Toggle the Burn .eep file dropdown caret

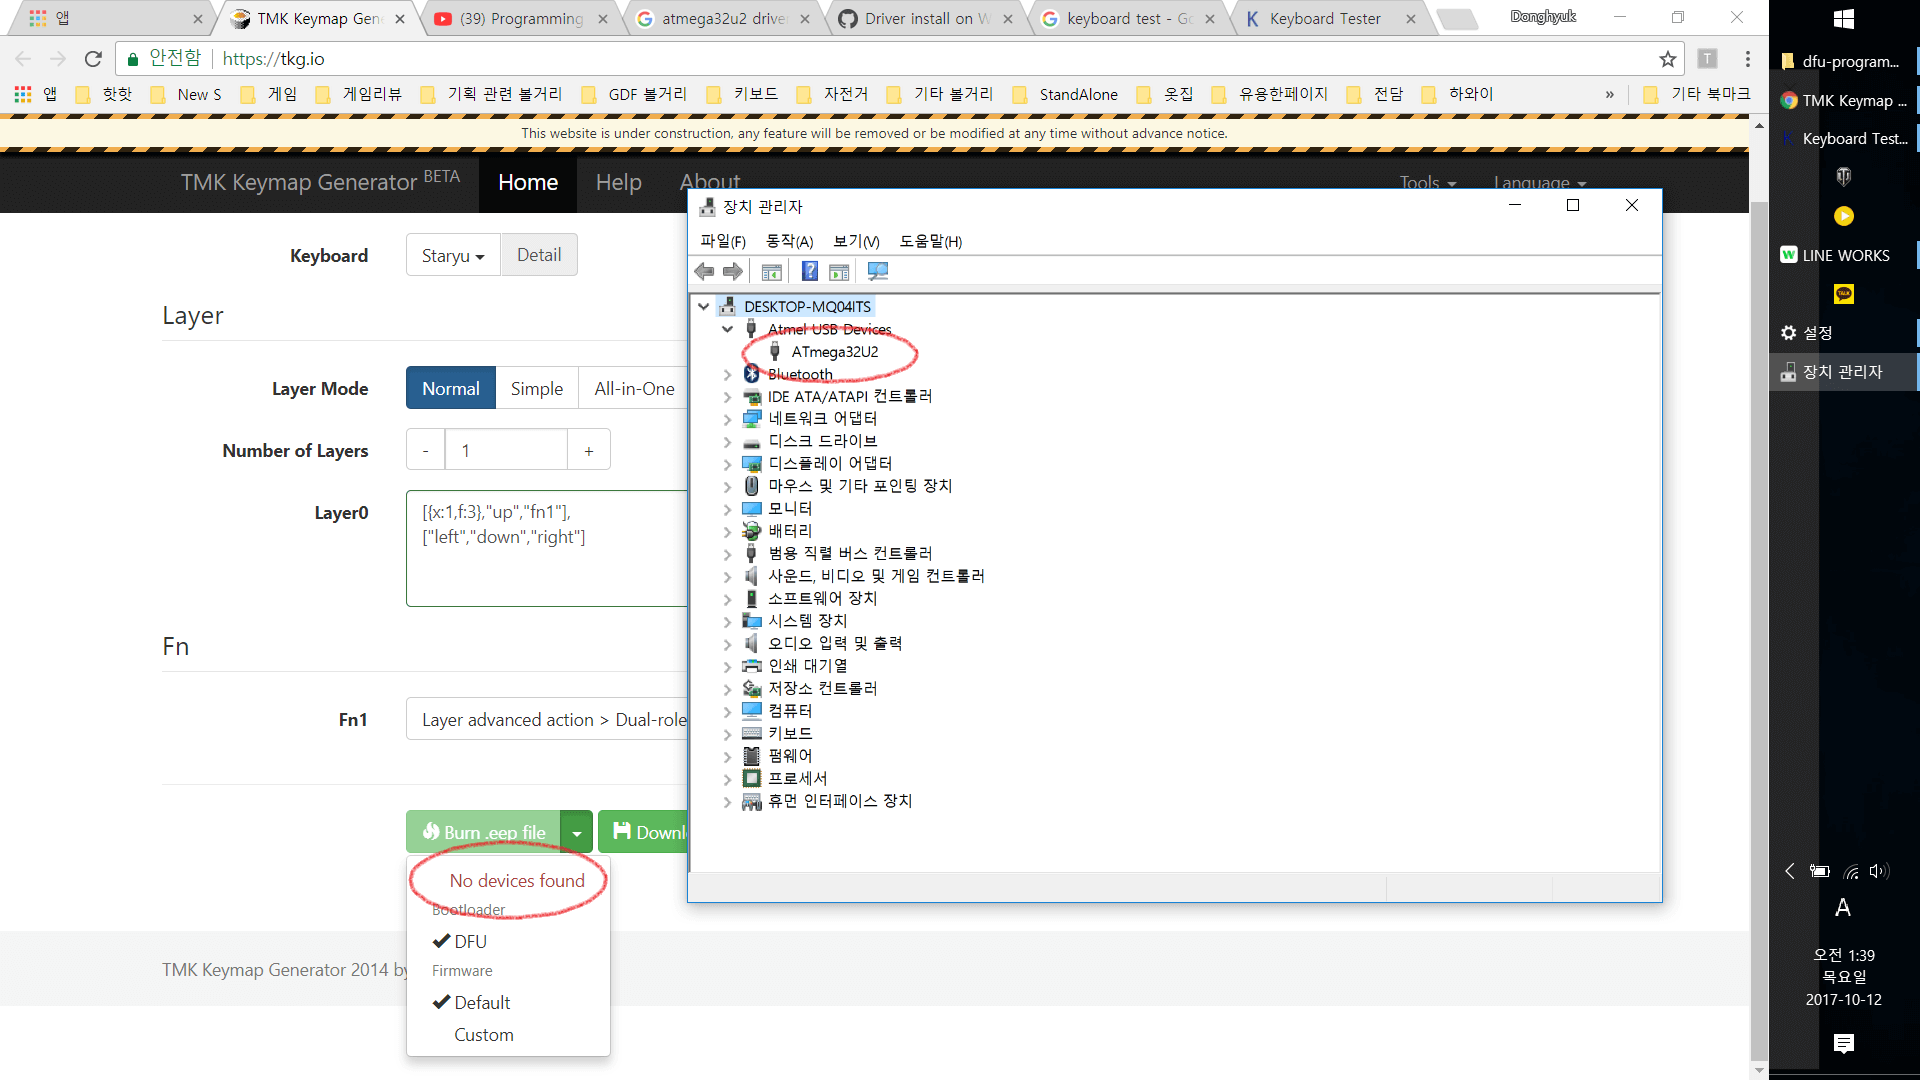[577, 832]
